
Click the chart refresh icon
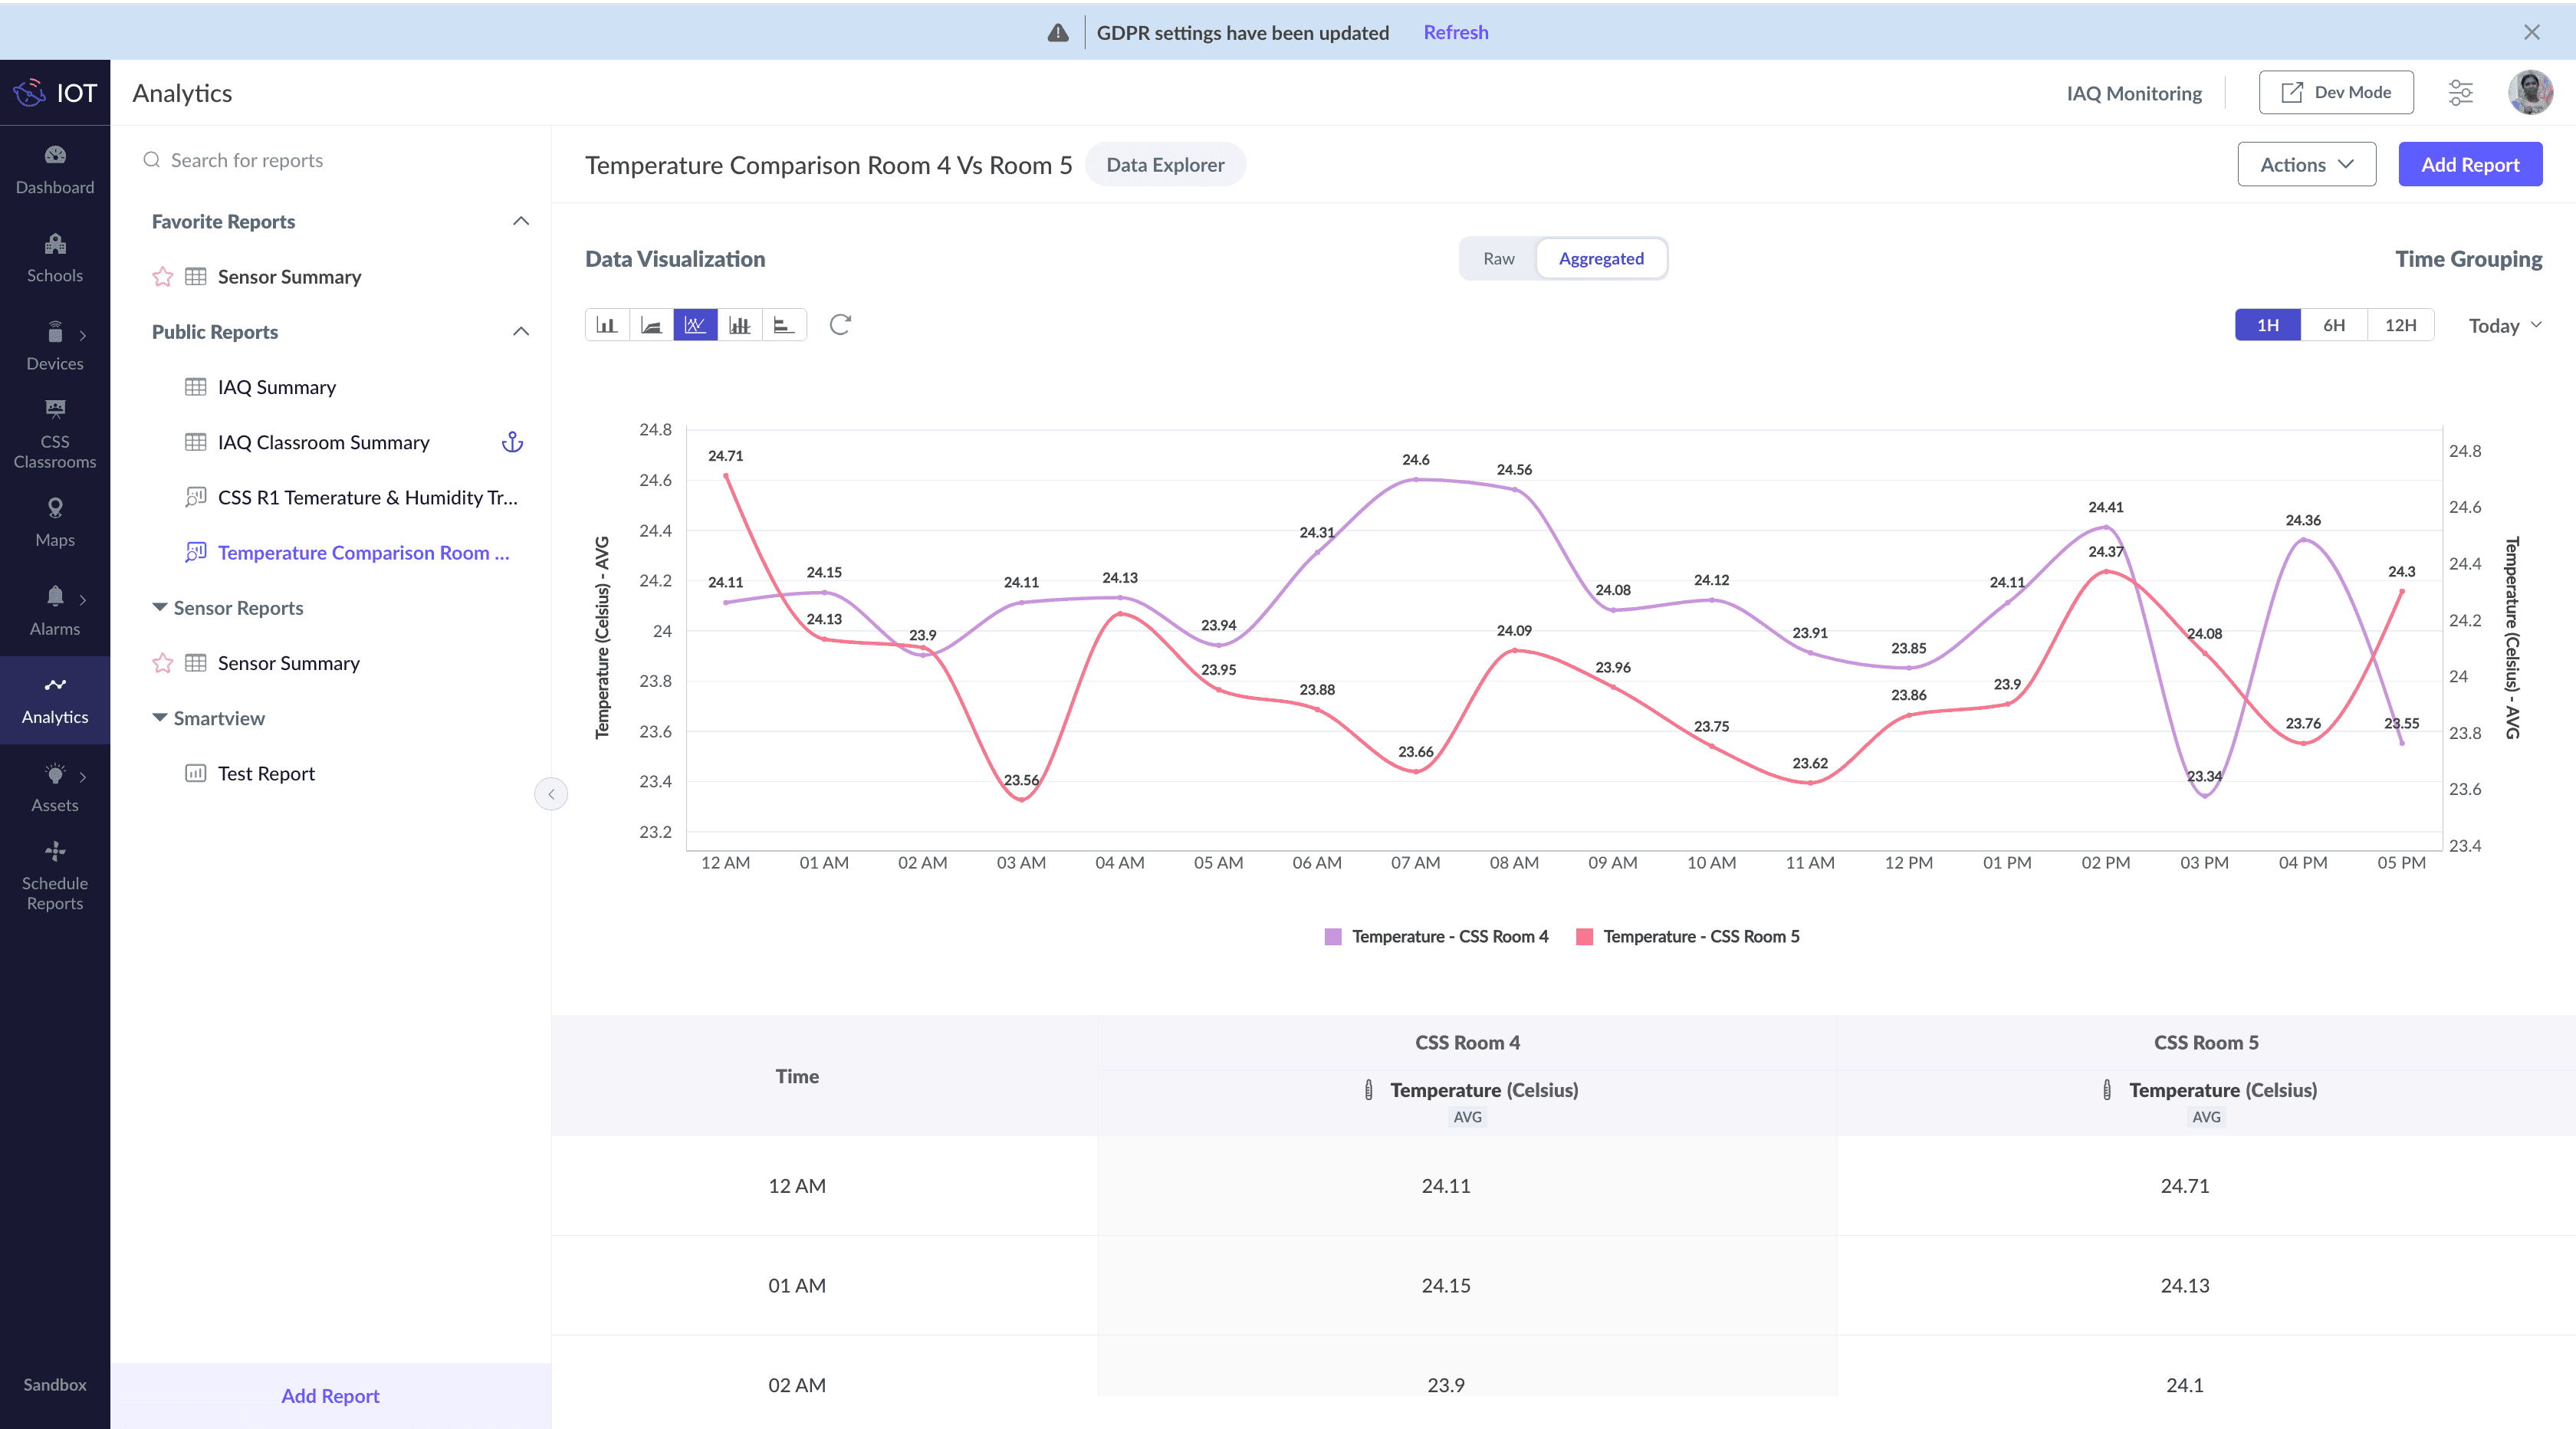pos(840,325)
